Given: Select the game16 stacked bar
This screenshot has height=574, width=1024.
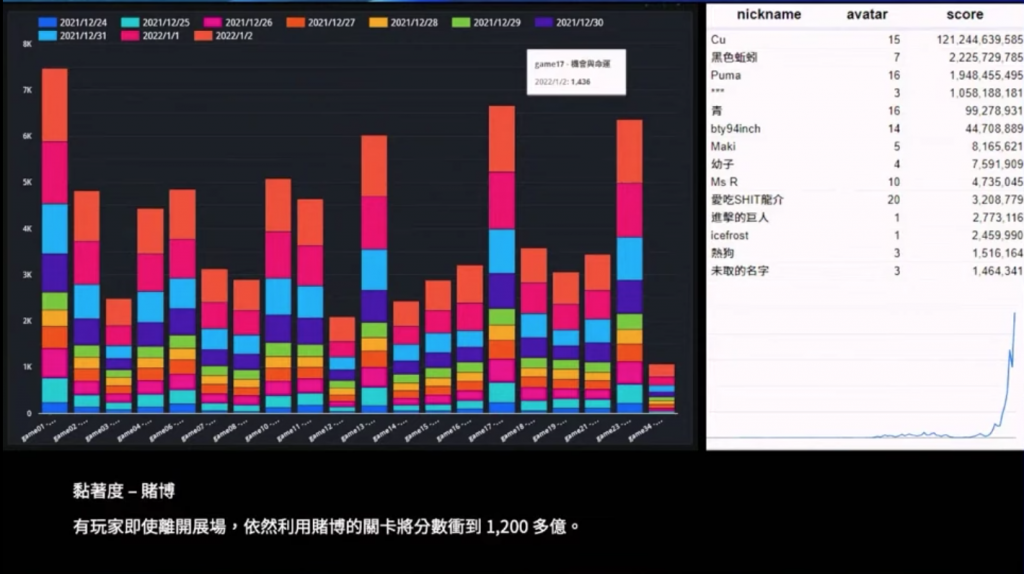Looking at the screenshot, I should click(470, 339).
